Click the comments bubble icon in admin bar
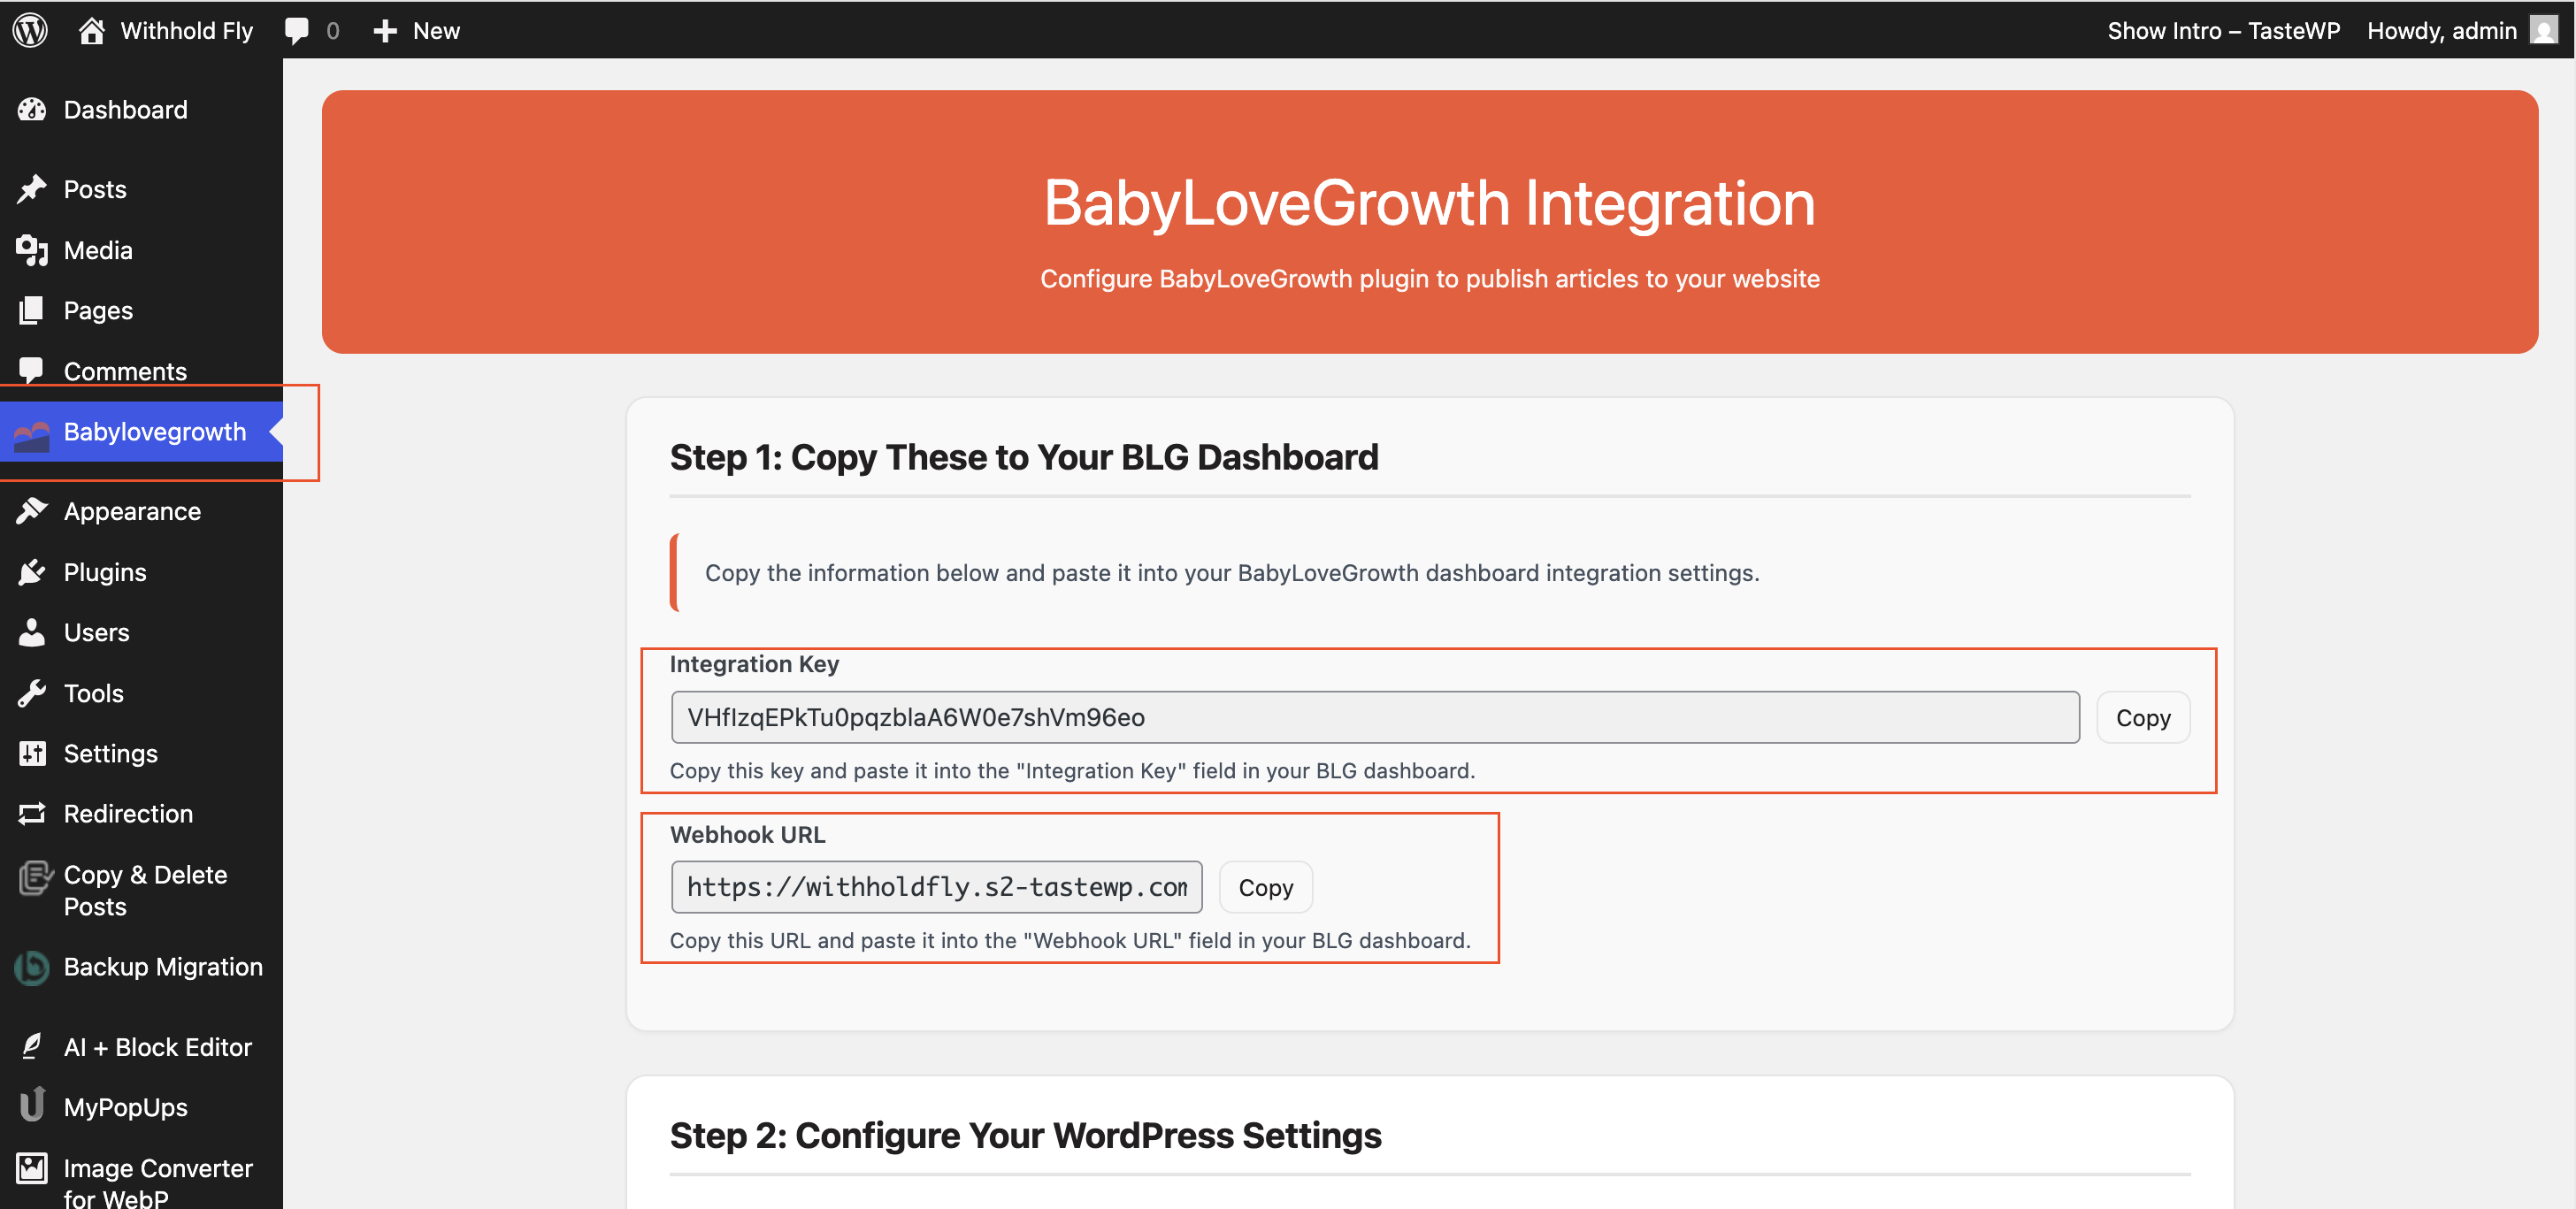This screenshot has height=1209, width=2576. pos(296,30)
